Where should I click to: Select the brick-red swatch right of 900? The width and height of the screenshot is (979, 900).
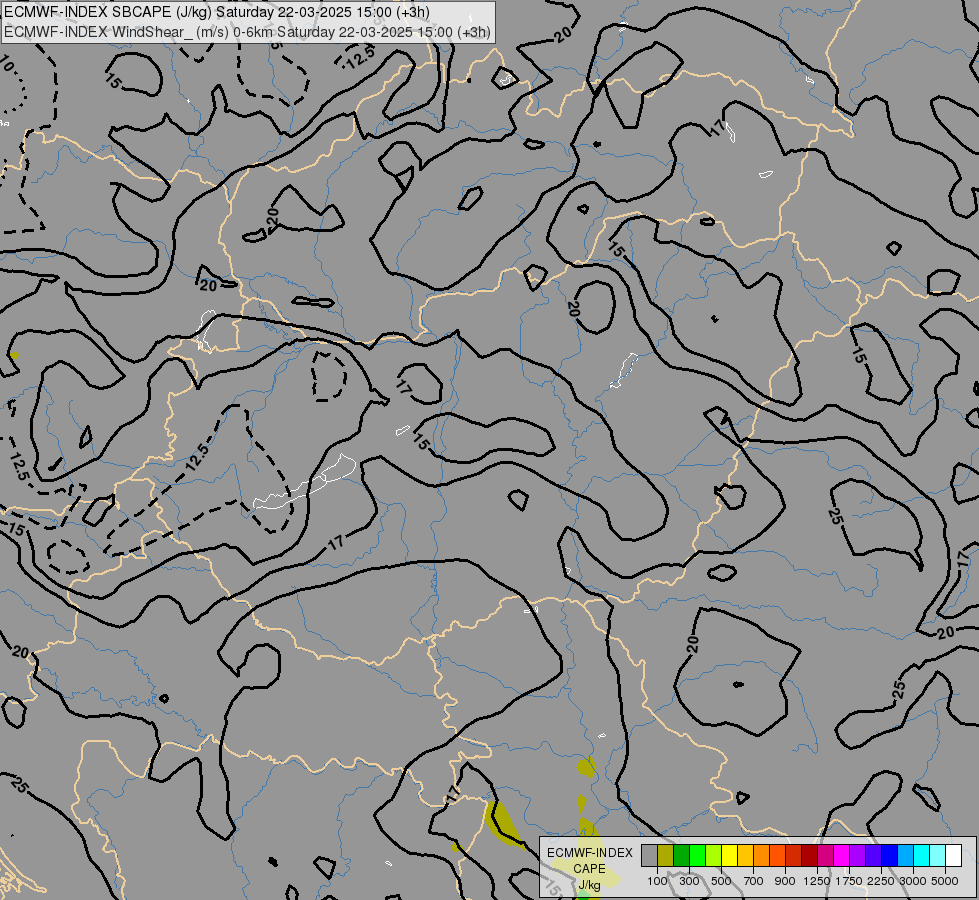(x=794, y=856)
